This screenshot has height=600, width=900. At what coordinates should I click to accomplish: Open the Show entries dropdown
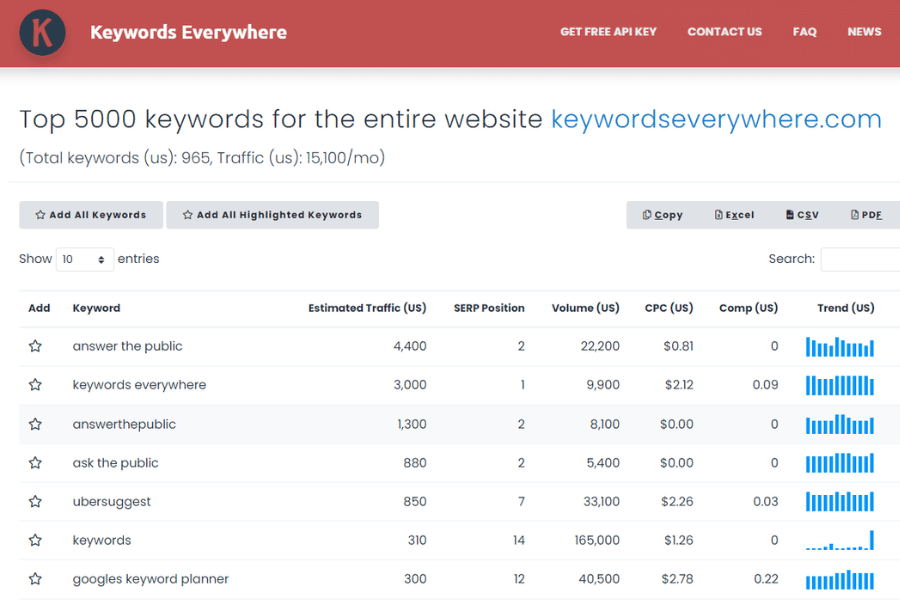click(85, 259)
